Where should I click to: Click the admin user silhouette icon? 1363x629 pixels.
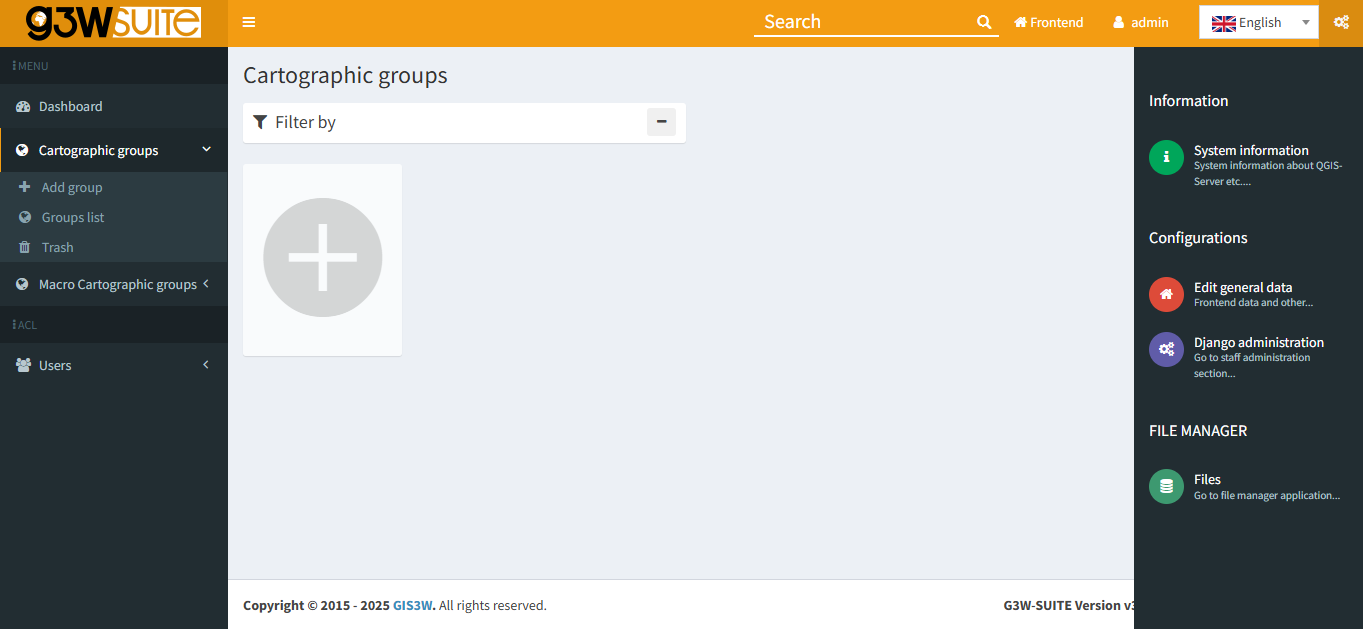click(1119, 22)
